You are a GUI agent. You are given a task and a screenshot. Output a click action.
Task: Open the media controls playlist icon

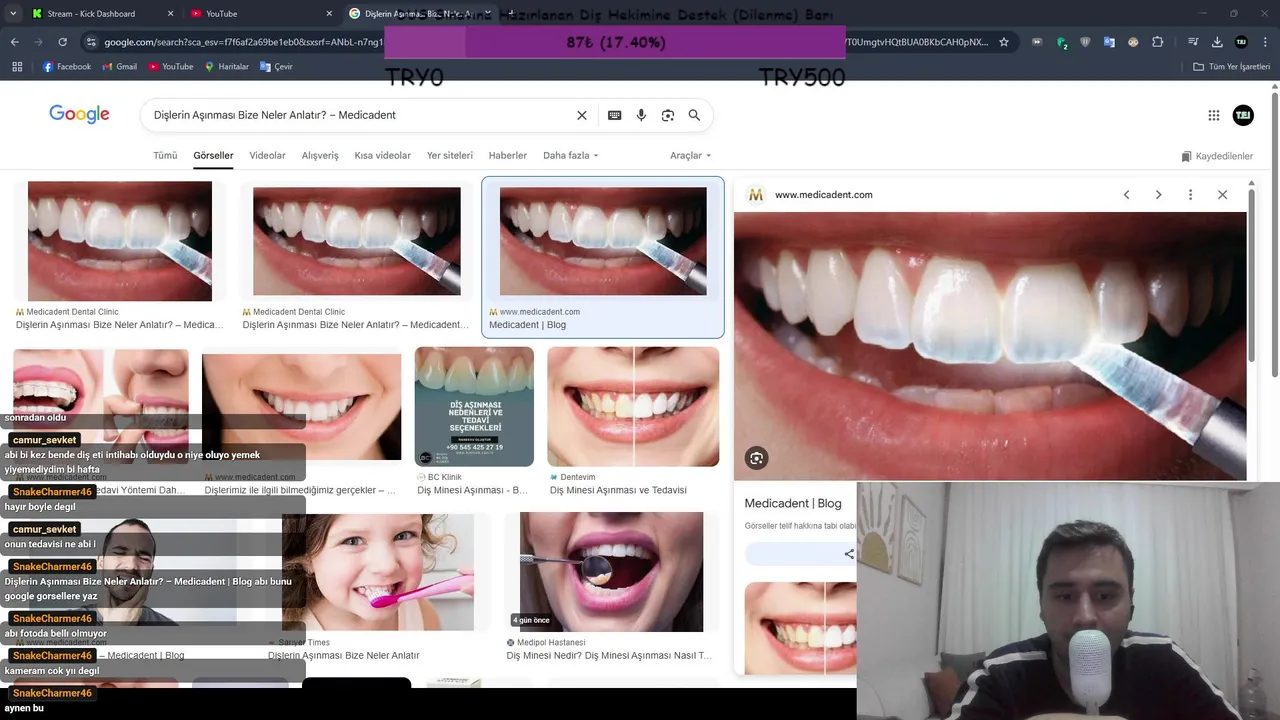pyautogui.click(x=1193, y=42)
